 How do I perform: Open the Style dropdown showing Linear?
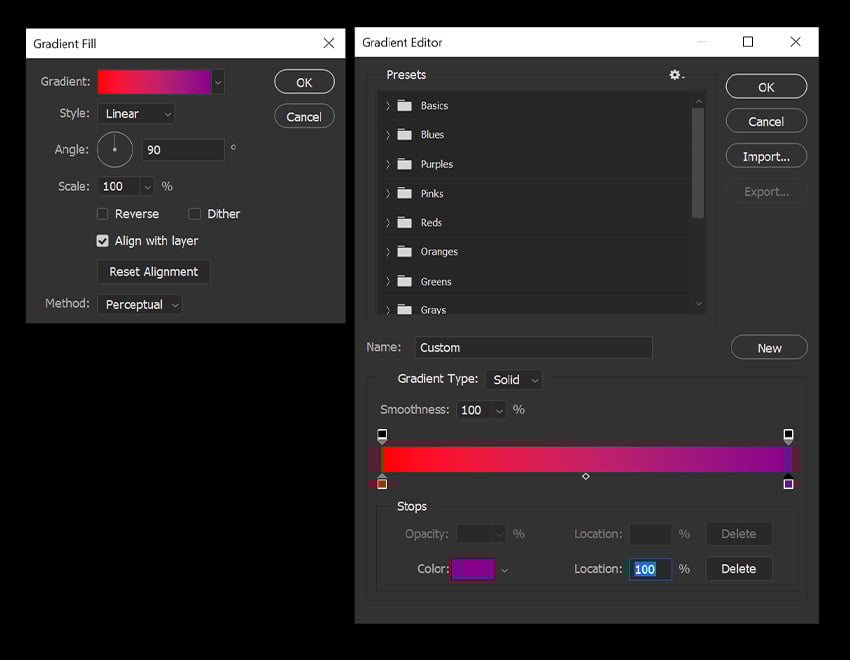(x=135, y=113)
